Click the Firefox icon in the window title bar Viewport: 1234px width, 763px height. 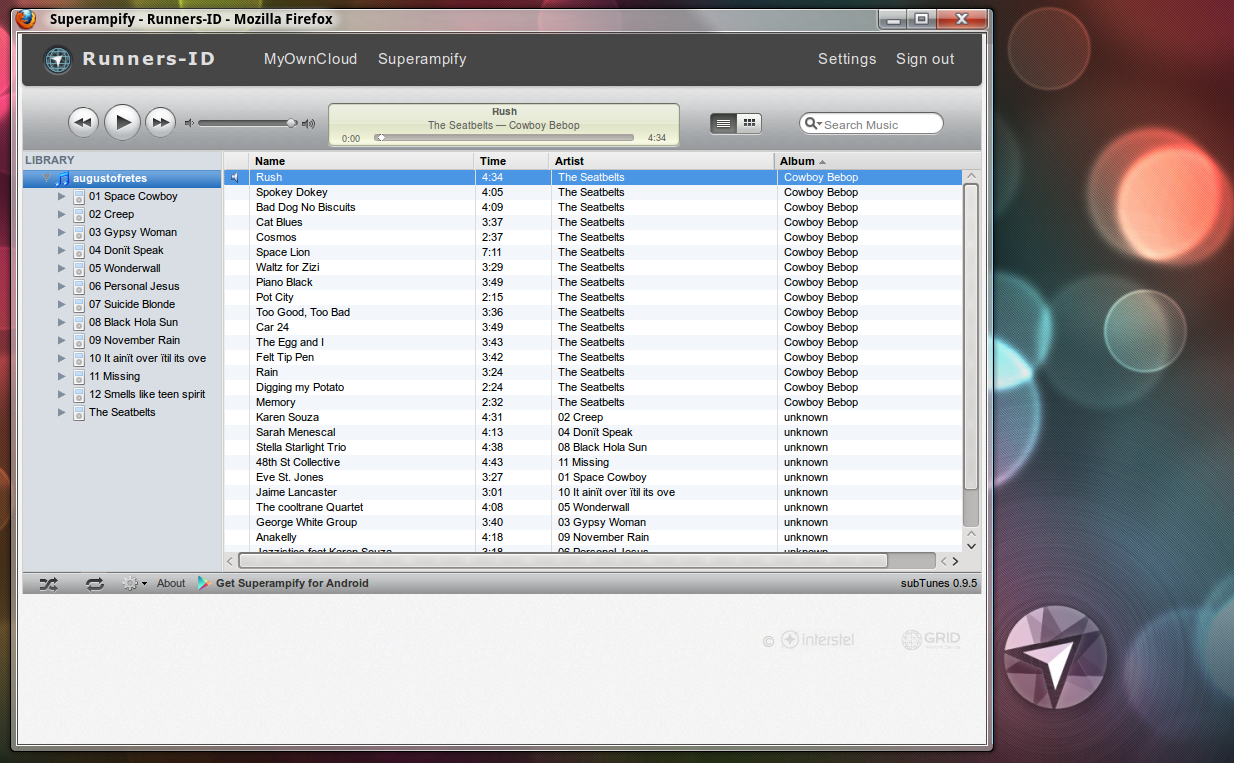tap(26, 19)
